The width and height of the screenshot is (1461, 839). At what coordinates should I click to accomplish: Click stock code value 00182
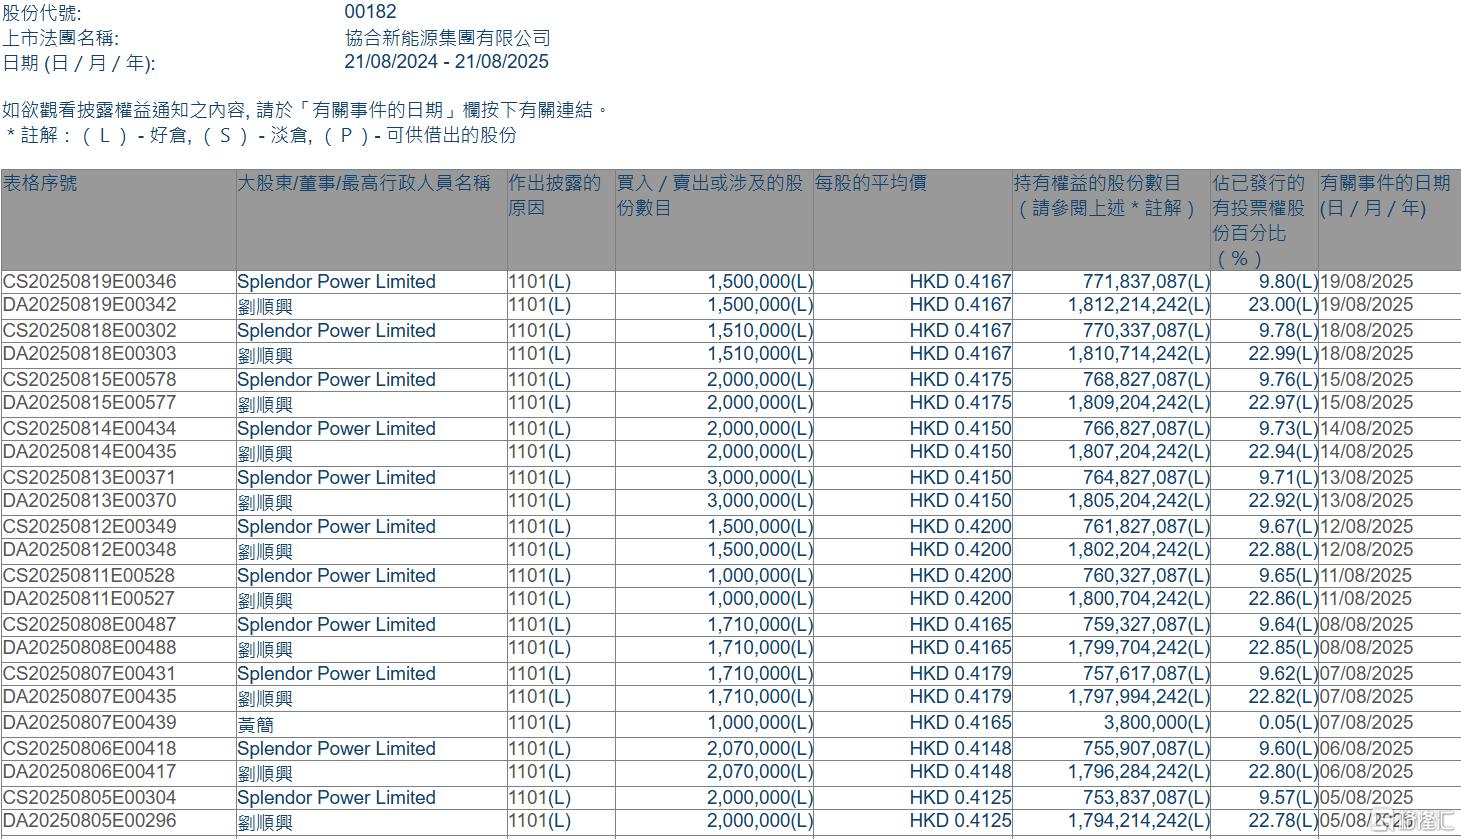[370, 12]
